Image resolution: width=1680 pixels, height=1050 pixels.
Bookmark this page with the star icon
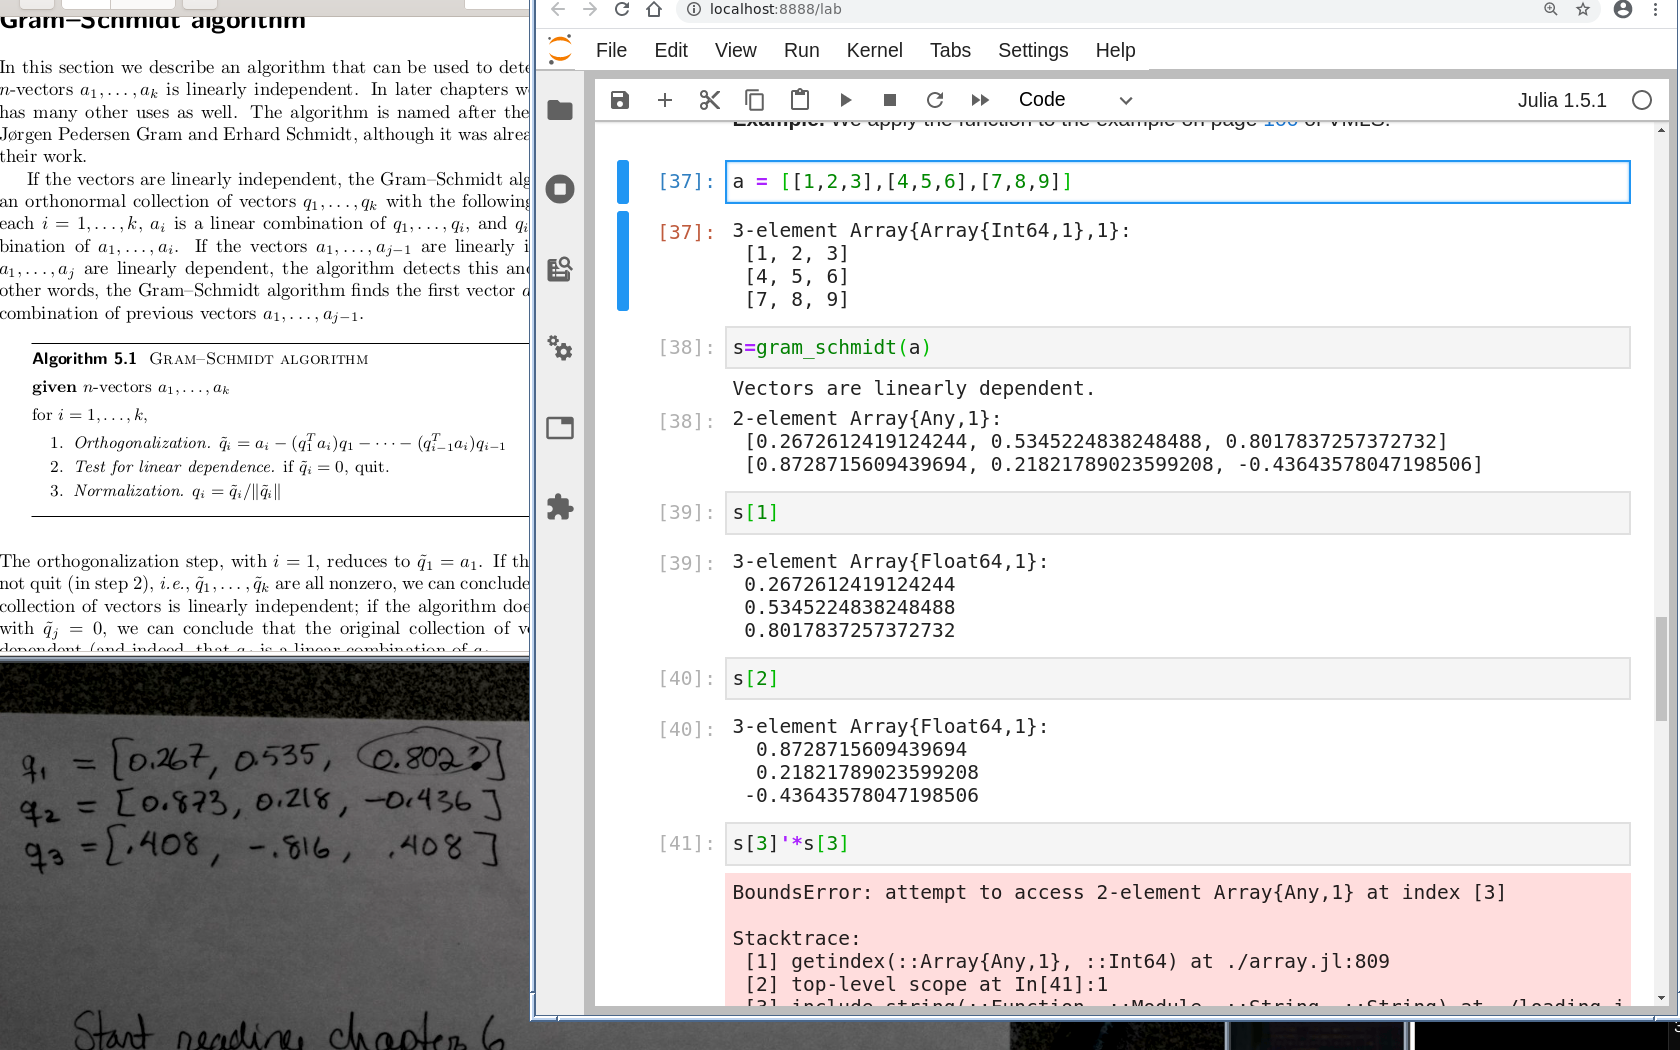(1583, 10)
